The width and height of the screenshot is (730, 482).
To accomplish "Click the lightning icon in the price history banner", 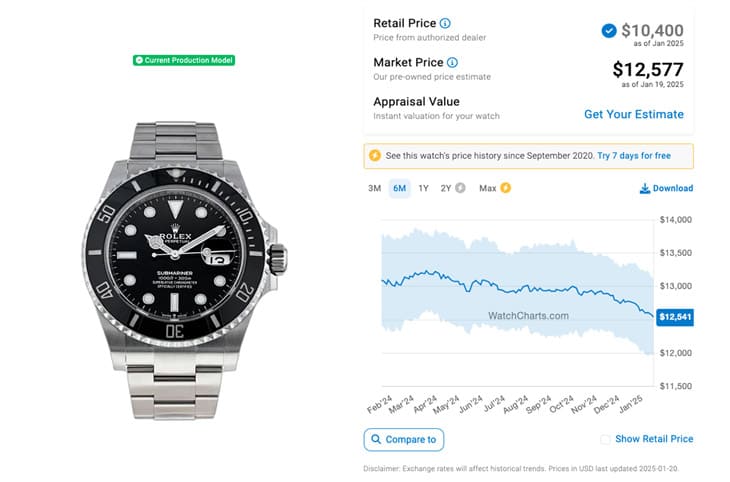I will 375,156.
